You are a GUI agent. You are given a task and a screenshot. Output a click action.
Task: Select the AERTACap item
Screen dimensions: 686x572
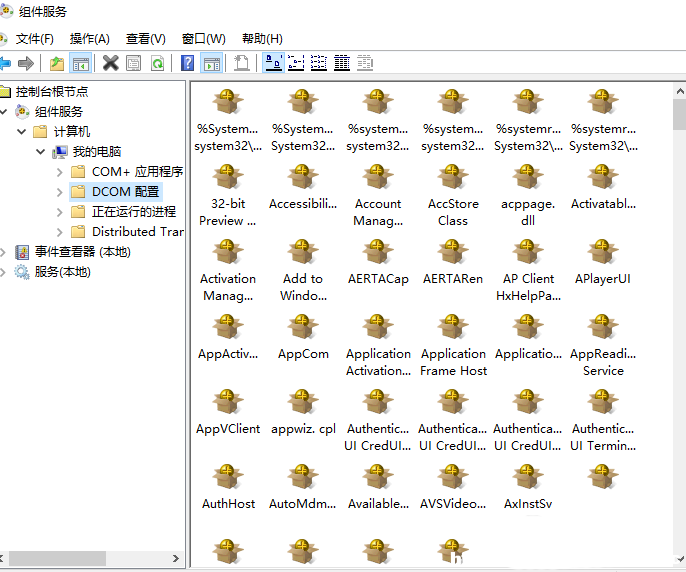click(378, 262)
